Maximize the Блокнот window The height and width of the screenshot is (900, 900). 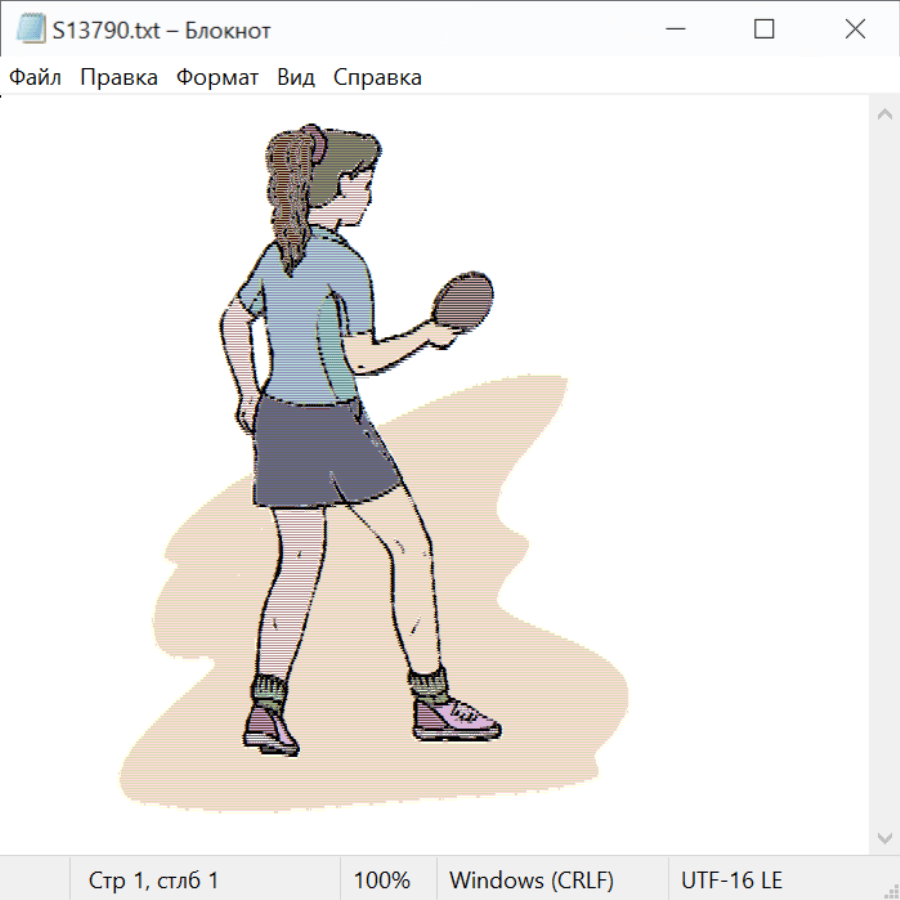coord(764,30)
